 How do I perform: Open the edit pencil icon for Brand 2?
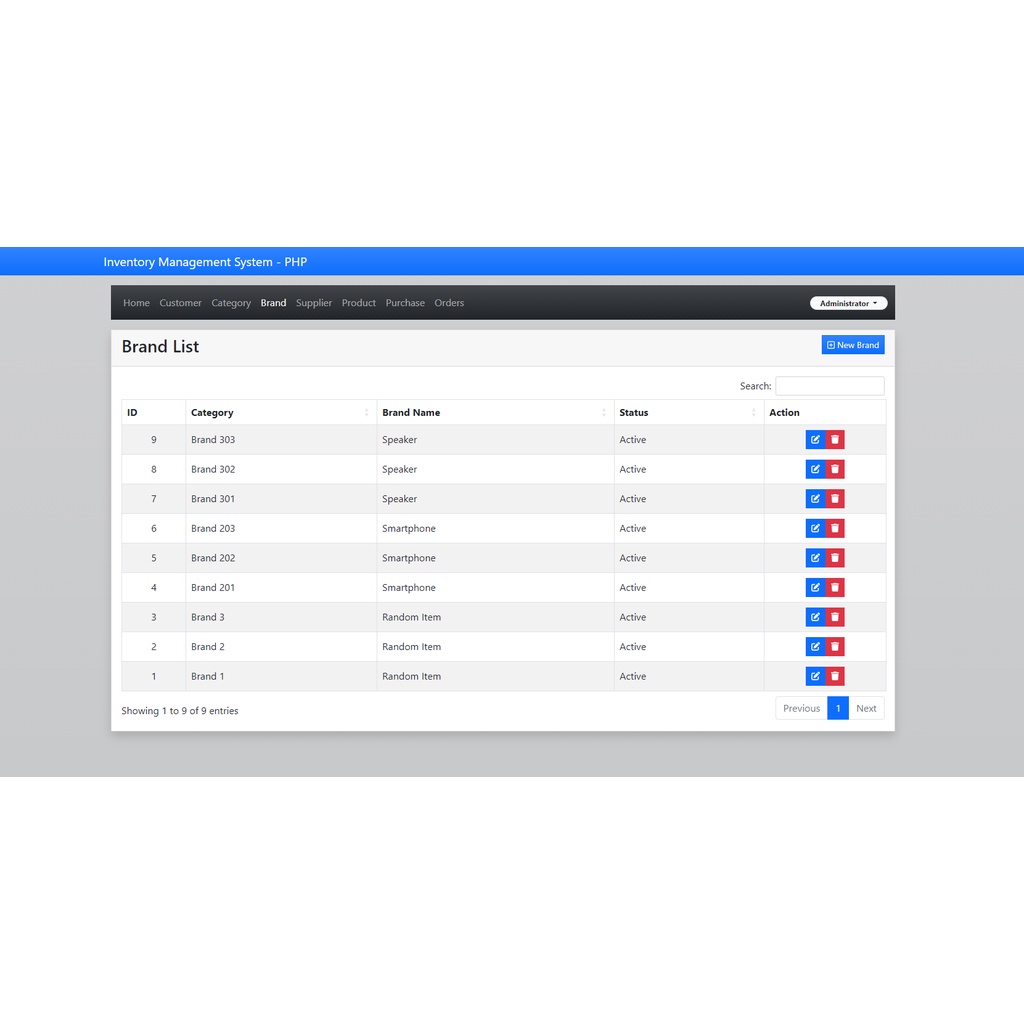(x=815, y=646)
